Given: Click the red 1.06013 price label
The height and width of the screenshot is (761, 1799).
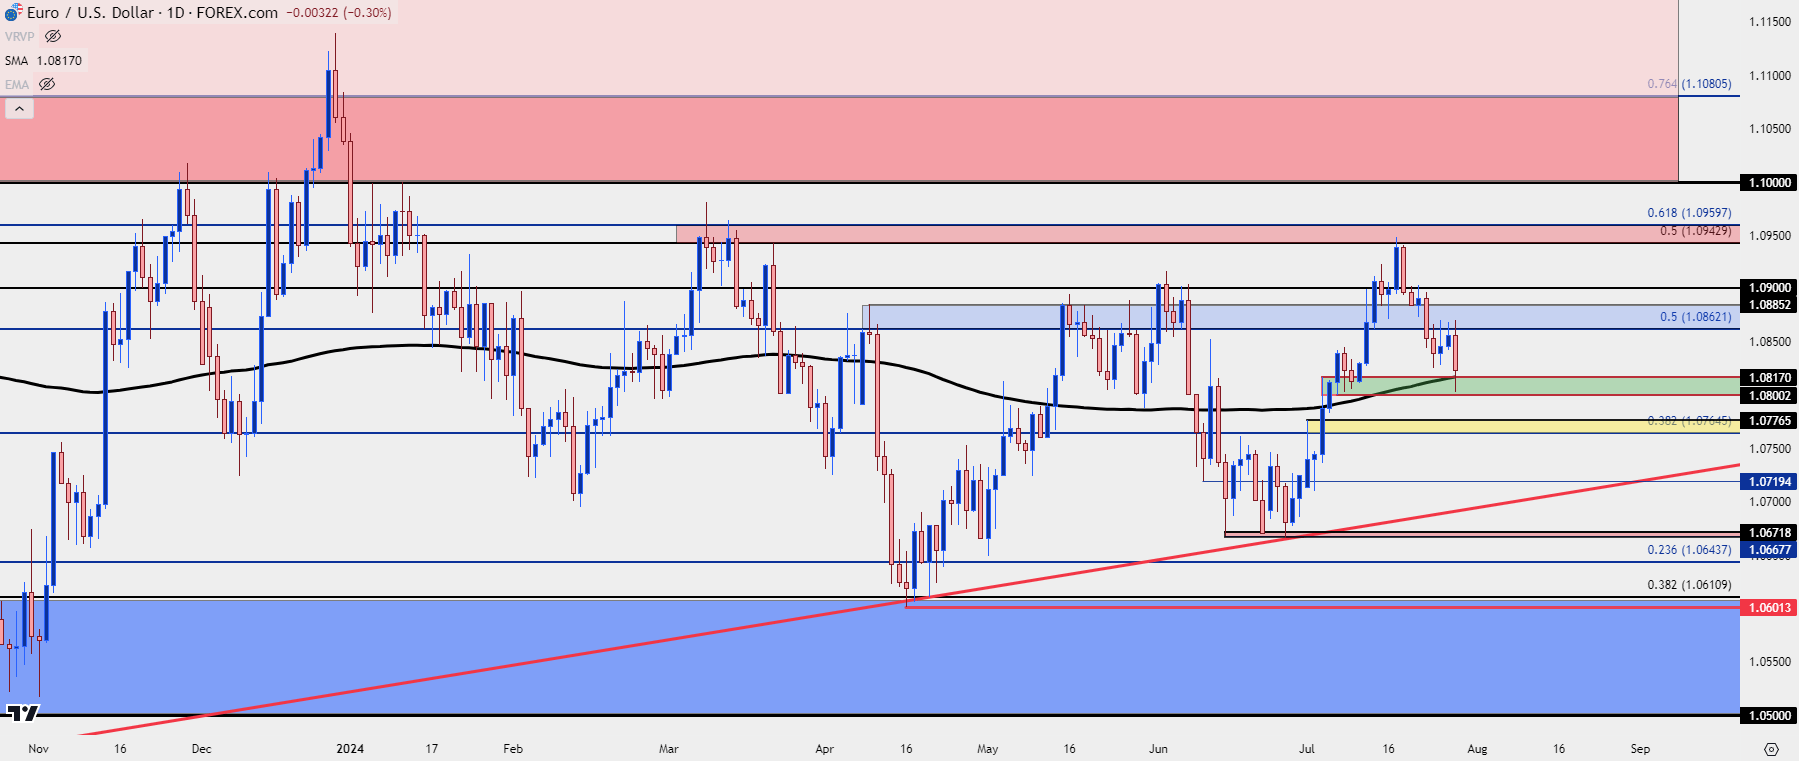Looking at the screenshot, I should pos(1768,608).
